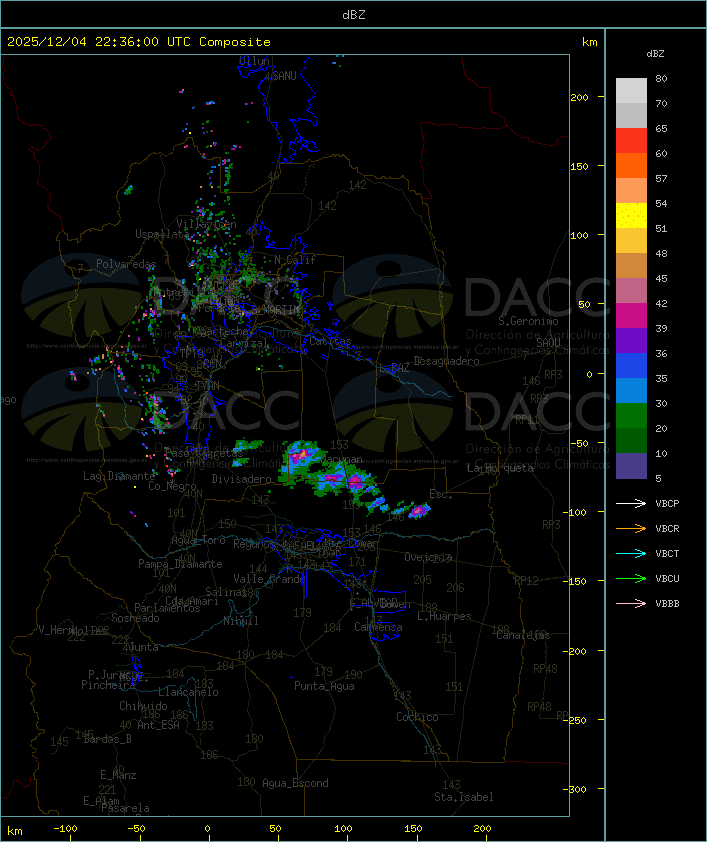Pick the green swatch between 30 and 20
This screenshot has width=707, height=842.
click(x=631, y=416)
